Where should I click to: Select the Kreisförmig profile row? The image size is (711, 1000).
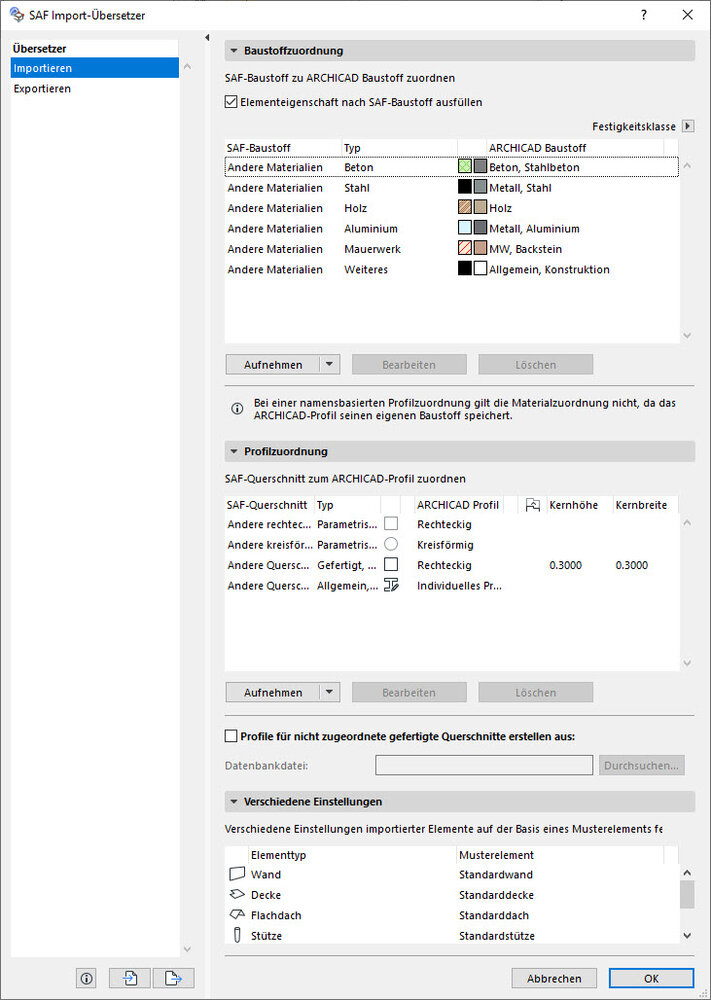(x=451, y=545)
